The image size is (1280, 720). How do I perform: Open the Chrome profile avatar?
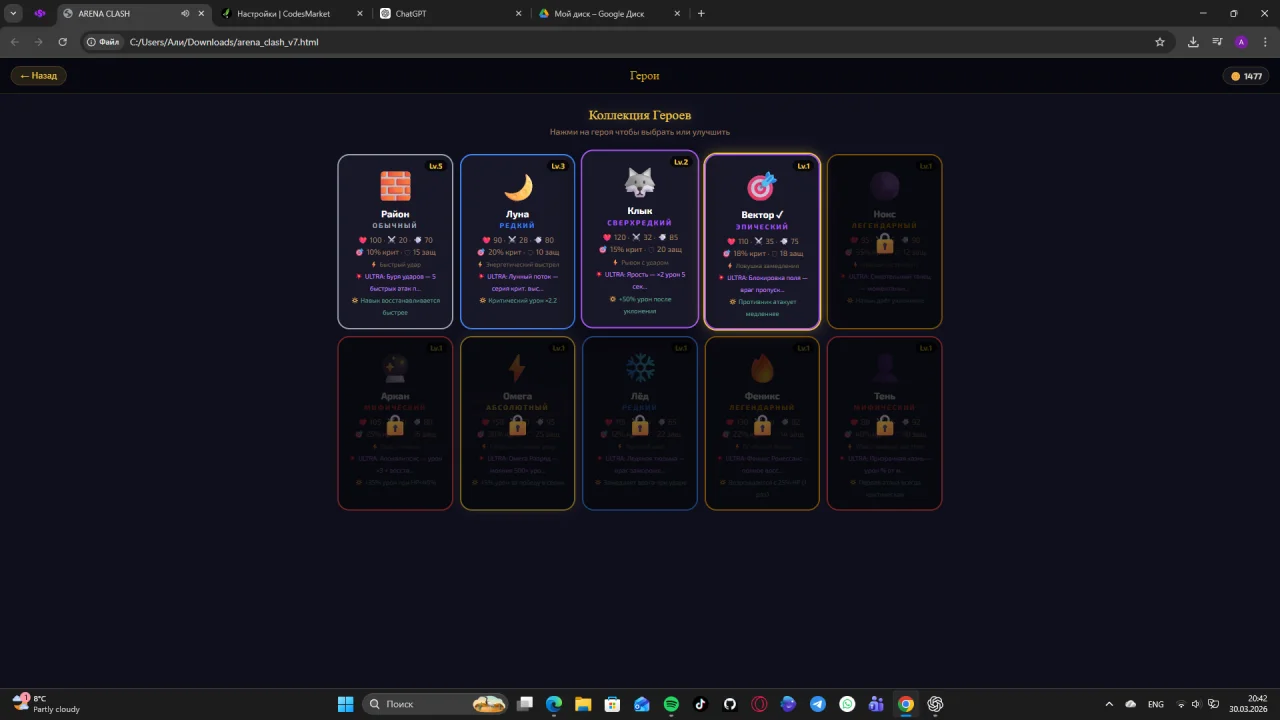tap(1241, 42)
